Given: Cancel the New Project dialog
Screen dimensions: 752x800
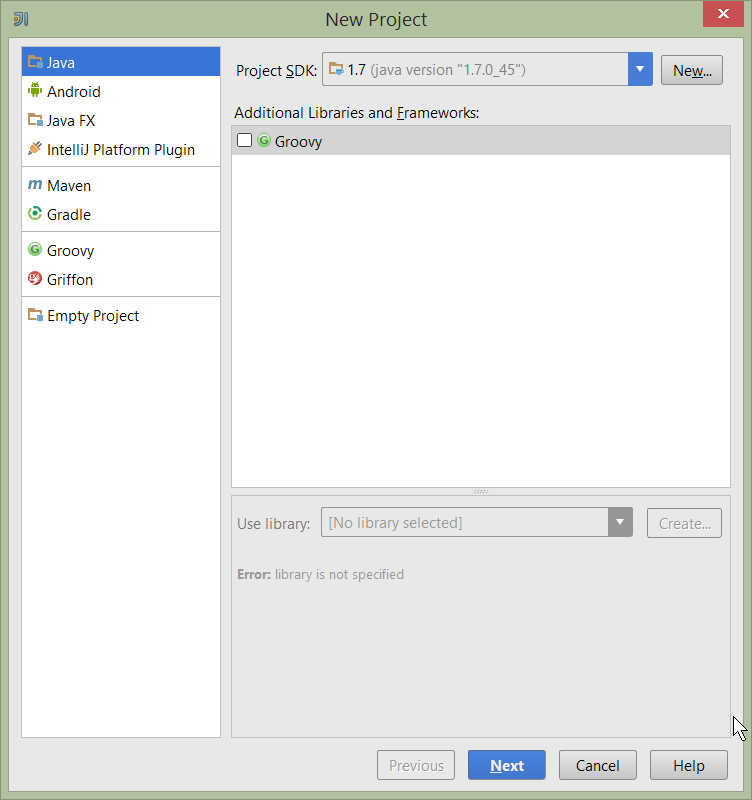Looking at the screenshot, I should coord(597,765).
